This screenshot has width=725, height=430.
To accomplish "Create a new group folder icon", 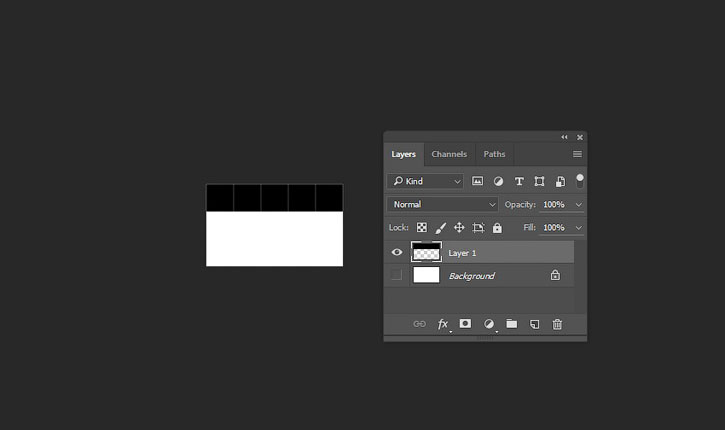I will 511,324.
